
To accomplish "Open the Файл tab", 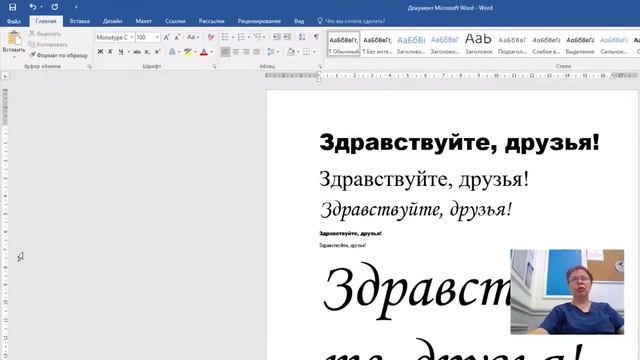I will pyautogui.click(x=14, y=21).
